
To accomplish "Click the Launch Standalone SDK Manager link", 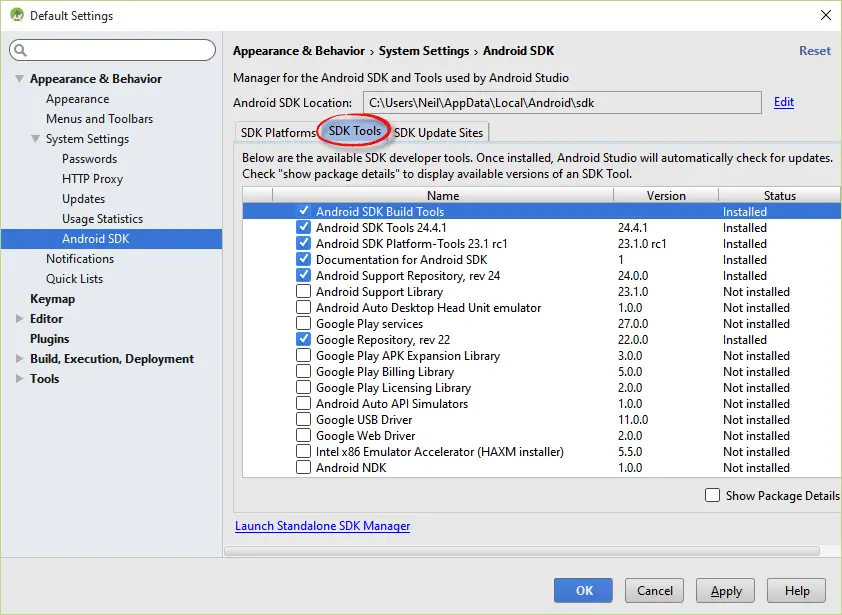I will [x=322, y=526].
